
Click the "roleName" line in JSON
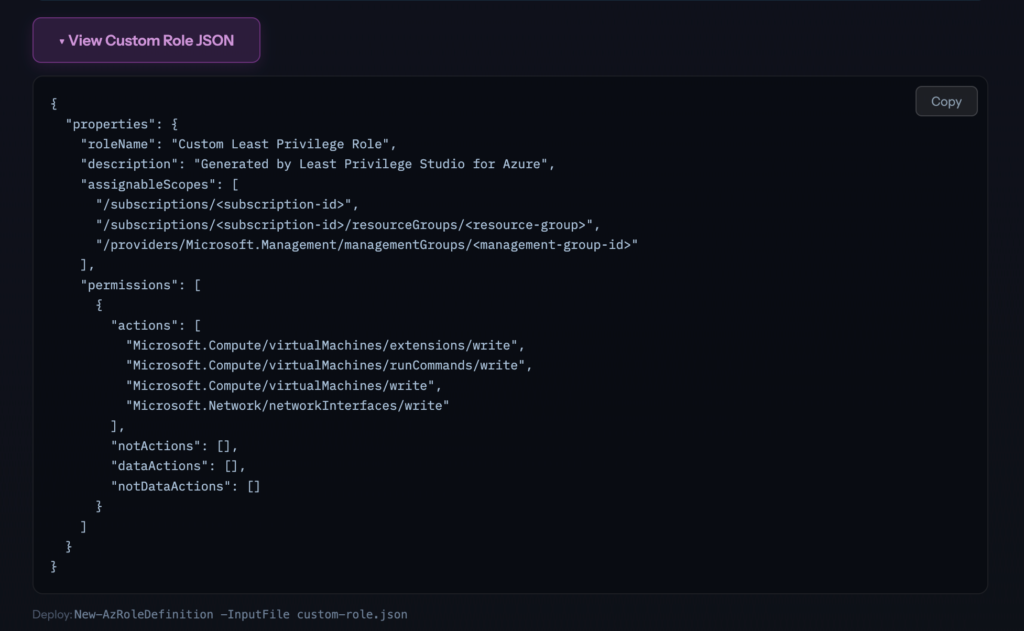click(239, 143)
